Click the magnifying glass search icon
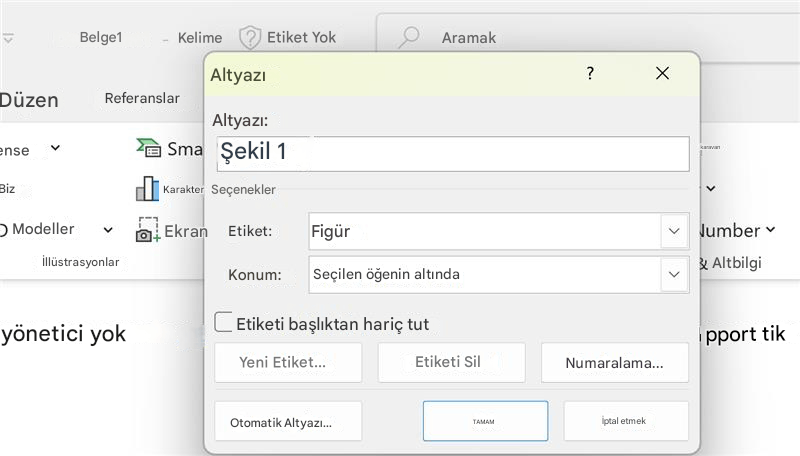This screenshot has width=800, height=456. click(x=408, y=38)
